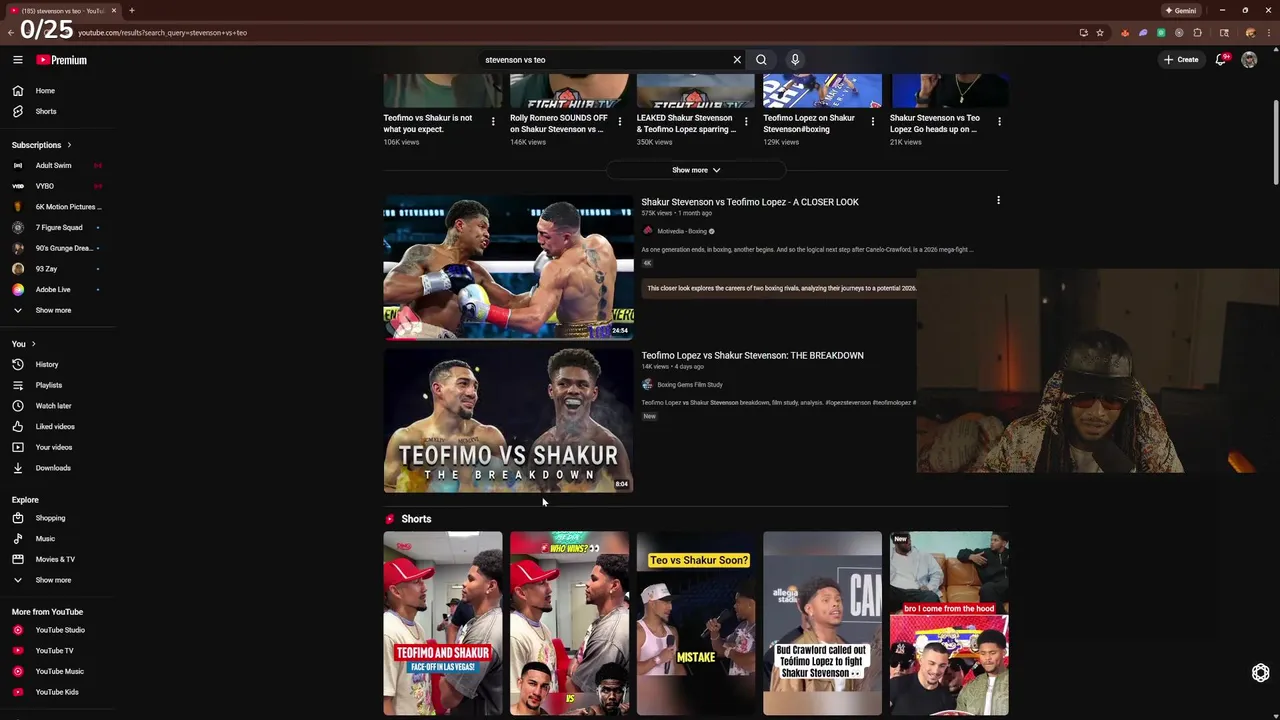Play 'A CLOSER LOOK' video thumbnail
The image size is (1280, 720).
click(508, 267)
